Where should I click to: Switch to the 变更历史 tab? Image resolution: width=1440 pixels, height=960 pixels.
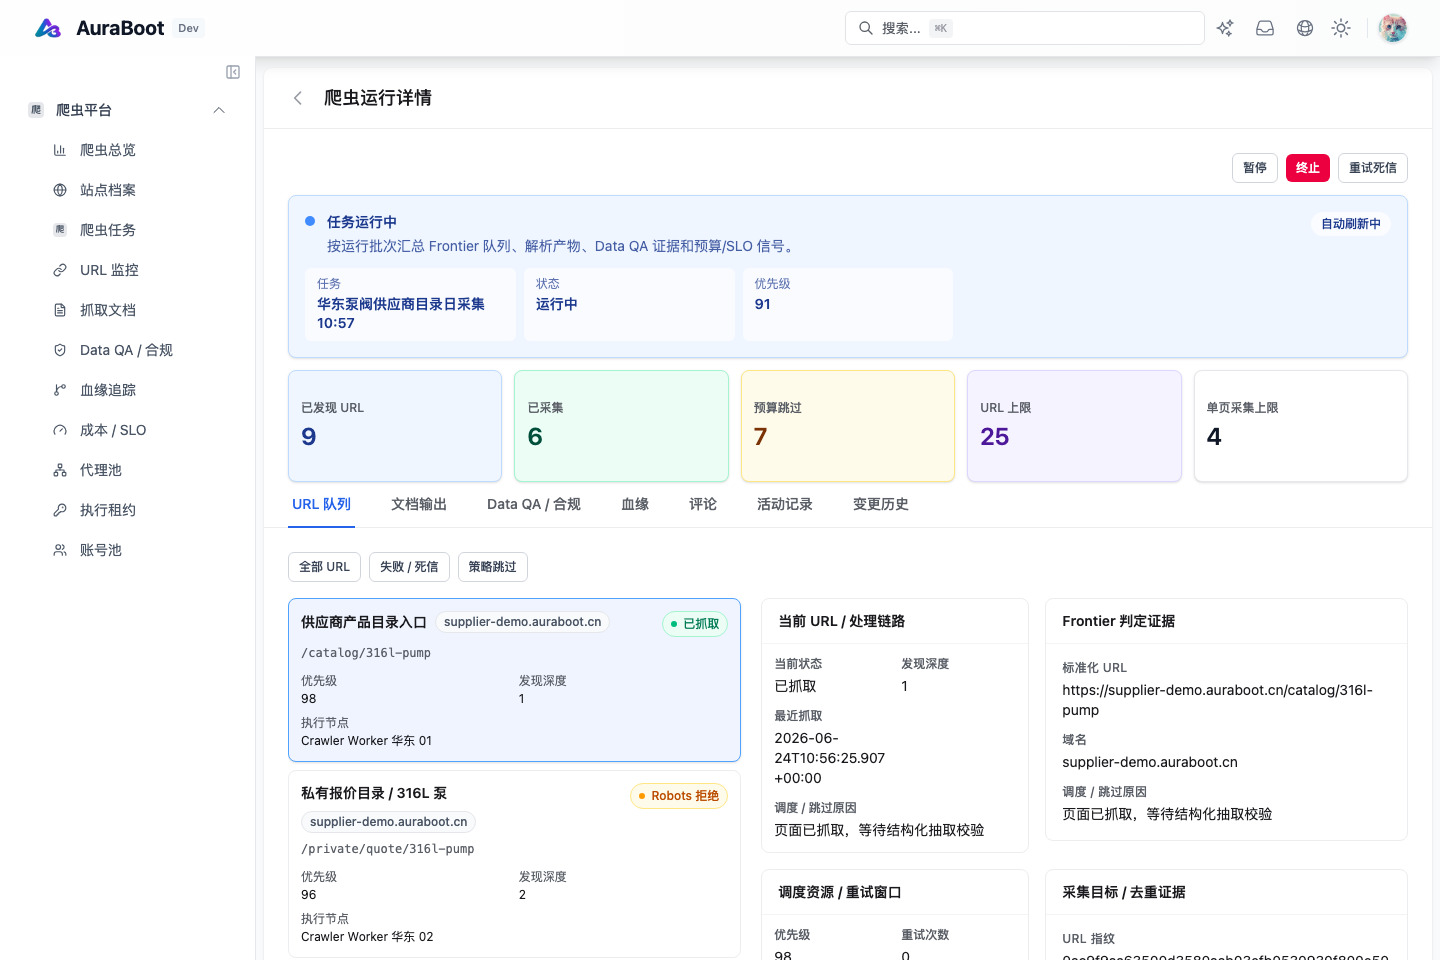[881, 504]
